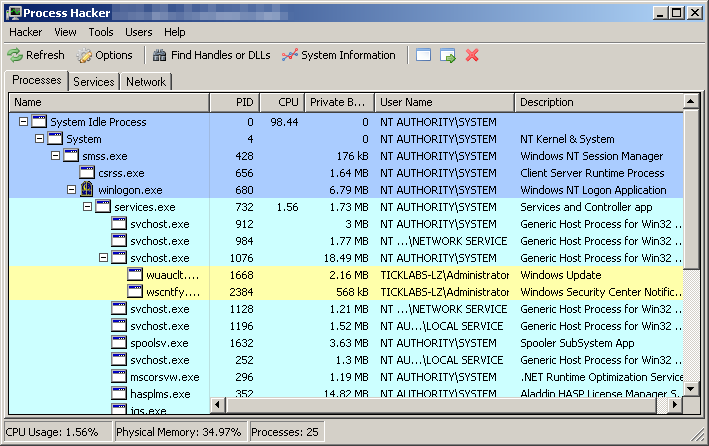Click the Process Hacker title bar icon
This screenshot has width=709, height=446.
(x=12, y=12)
